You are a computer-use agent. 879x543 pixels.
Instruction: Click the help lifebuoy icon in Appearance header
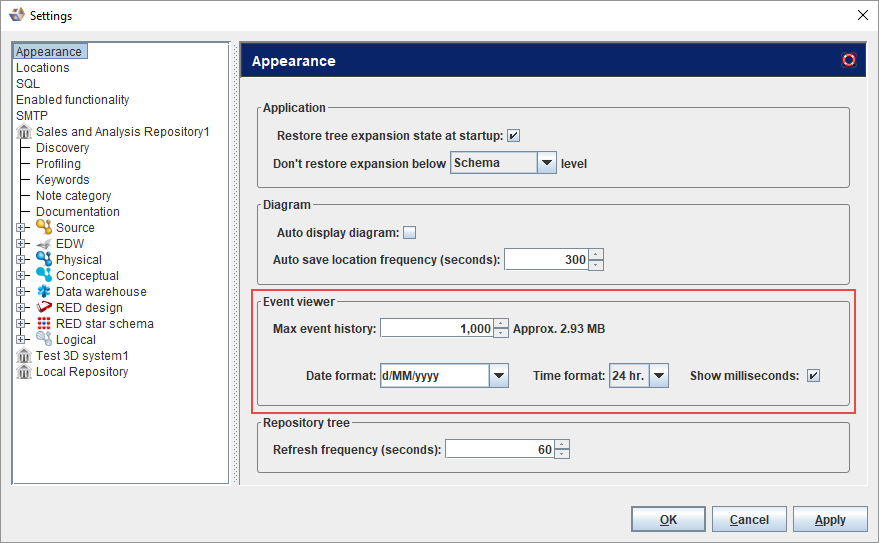[x=849, y=60]
